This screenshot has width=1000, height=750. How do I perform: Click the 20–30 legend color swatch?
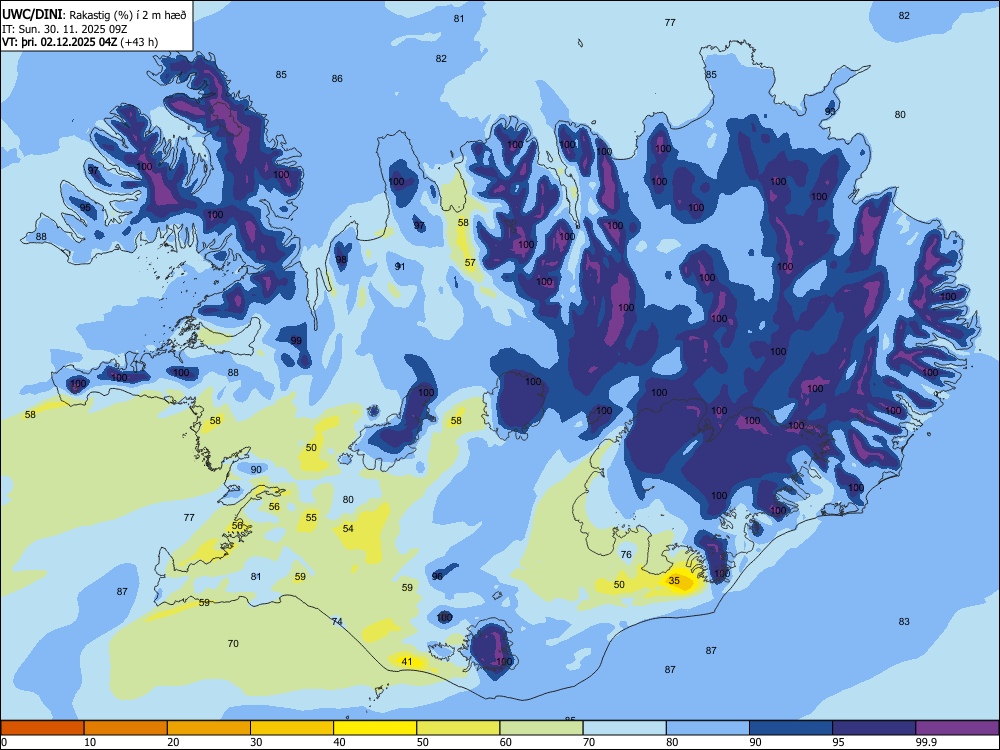(x=209, y=728)
